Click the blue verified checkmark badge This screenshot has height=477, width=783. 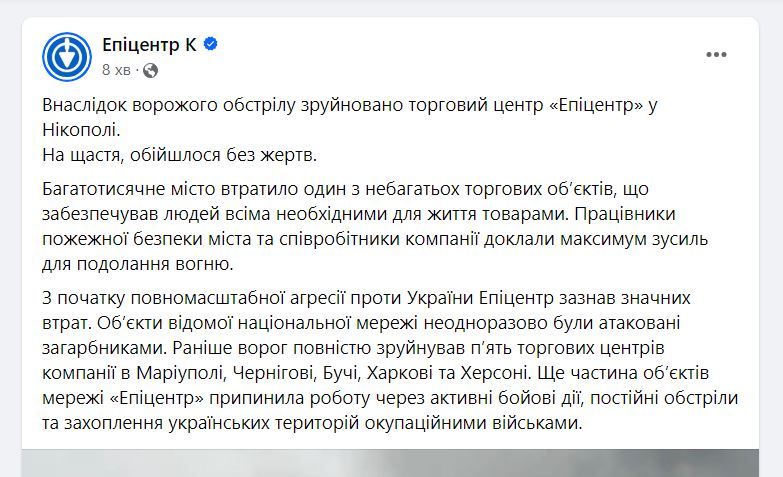click(x=212, y=44)
